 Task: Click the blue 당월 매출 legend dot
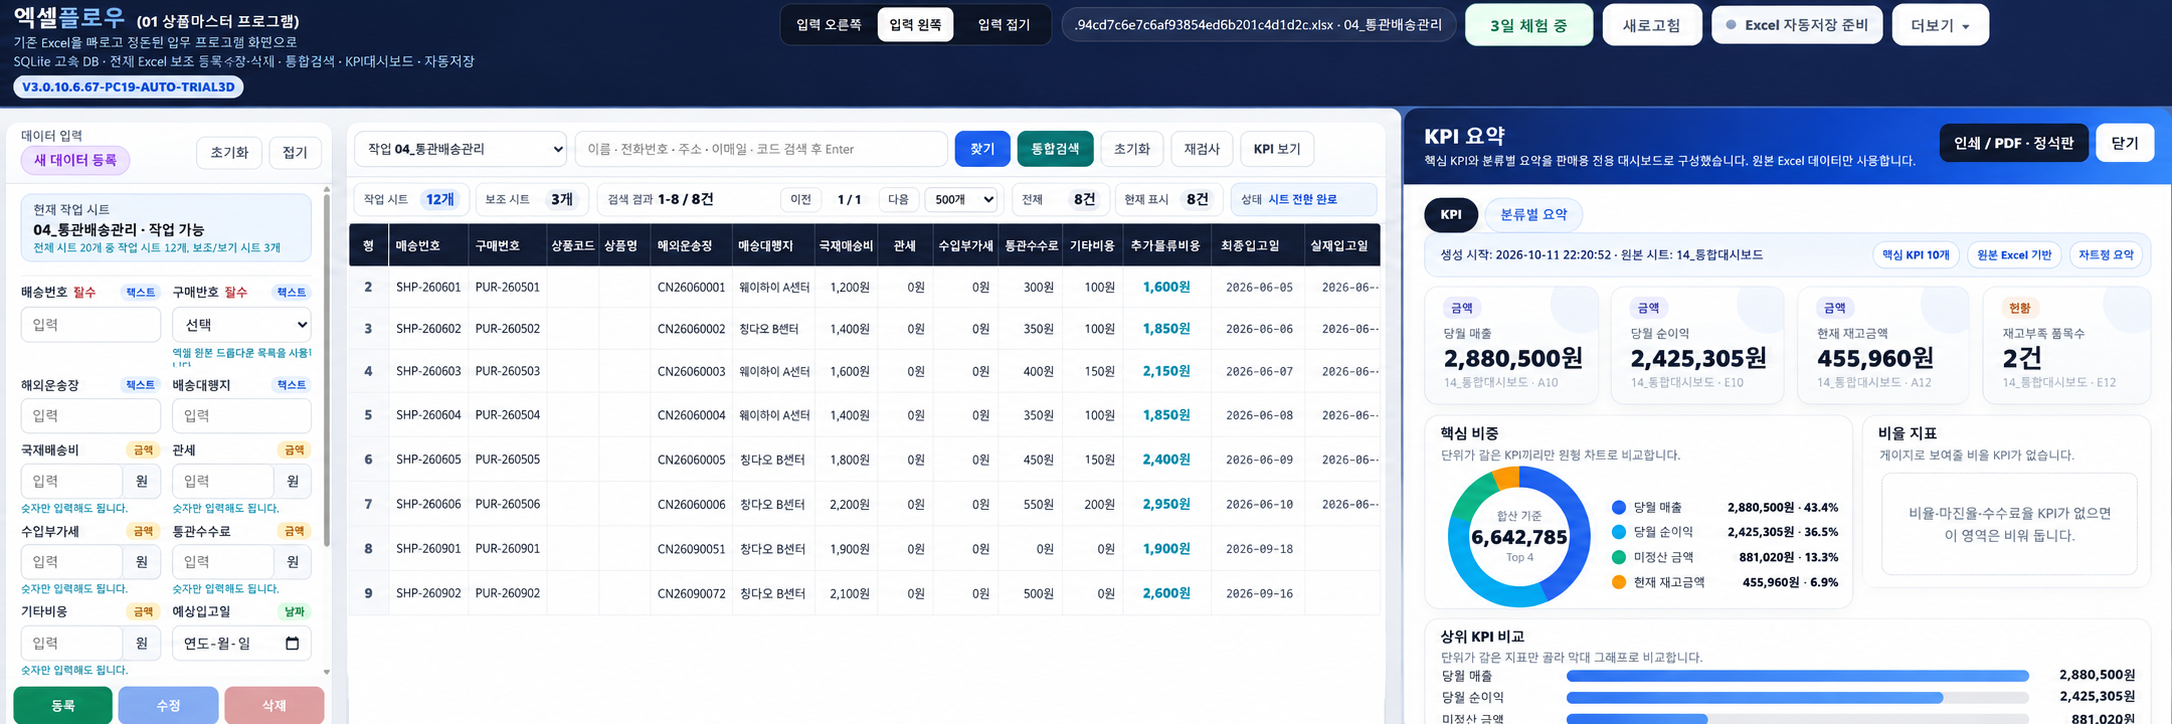(1619, 507)
